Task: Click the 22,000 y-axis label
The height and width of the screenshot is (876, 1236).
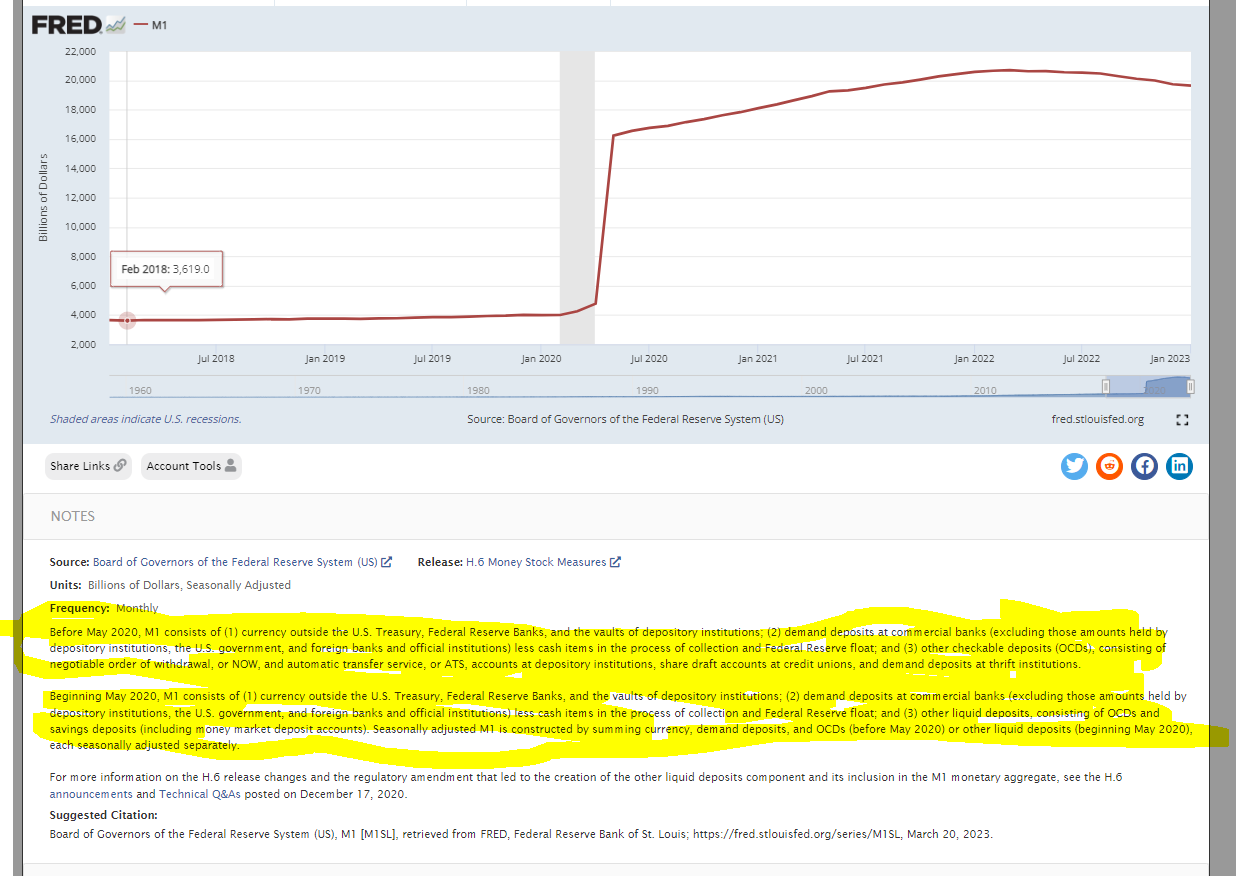Action: coord(80,51)
